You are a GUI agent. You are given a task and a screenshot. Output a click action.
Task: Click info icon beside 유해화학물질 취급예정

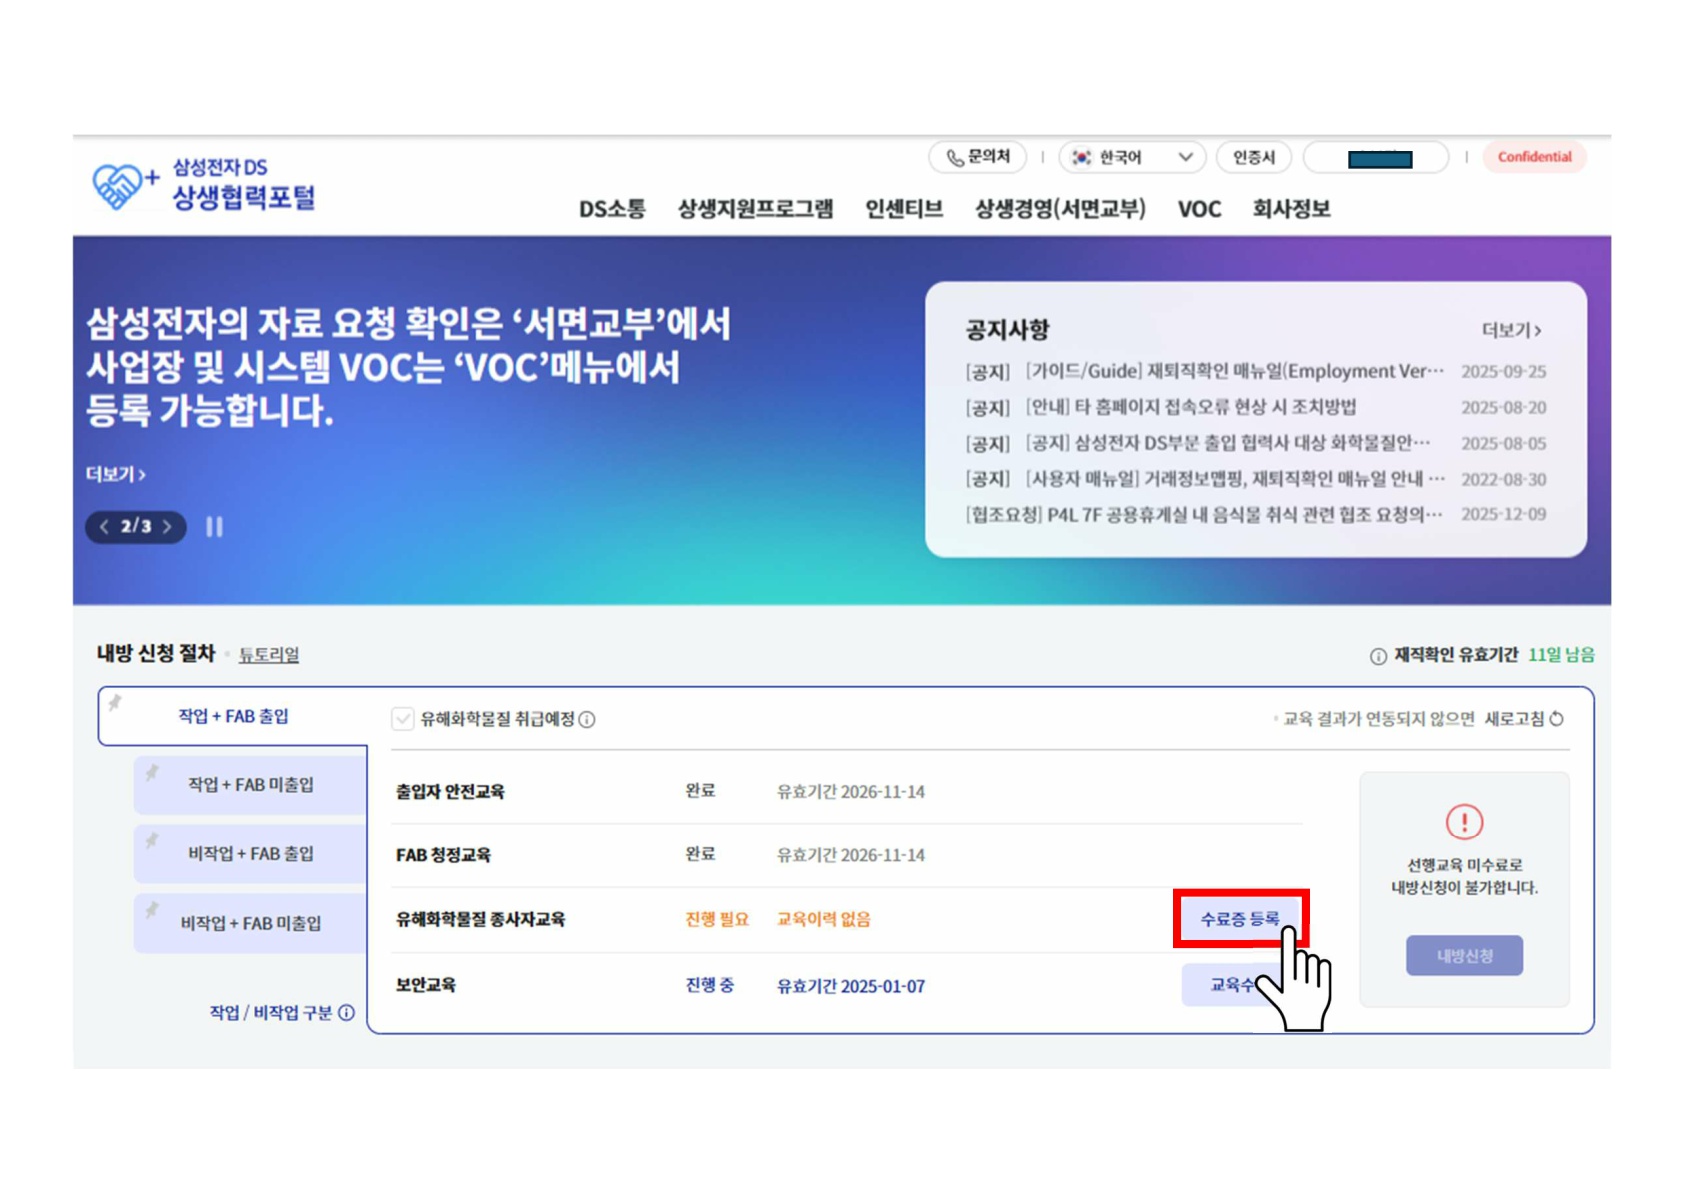588,720
